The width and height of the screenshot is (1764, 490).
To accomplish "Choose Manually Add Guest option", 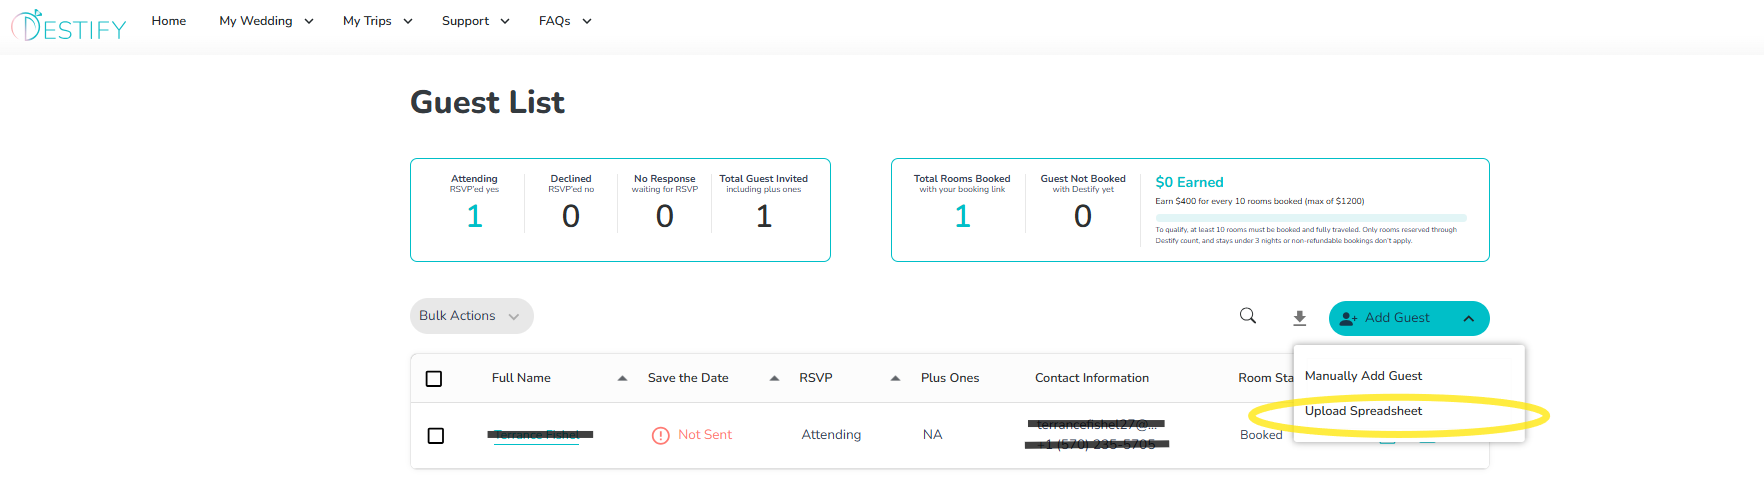I will click(1363, 376).
